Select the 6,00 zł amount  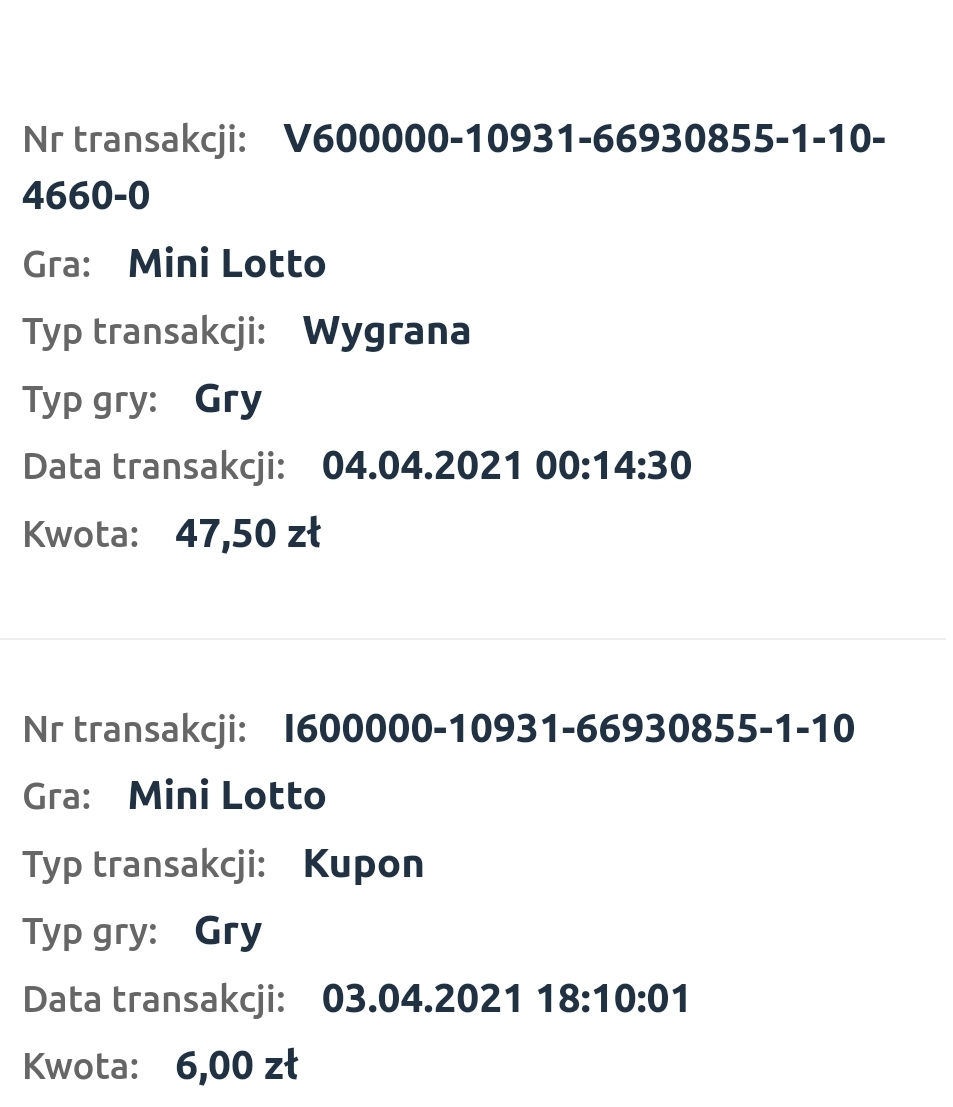tap(236, 1066)
